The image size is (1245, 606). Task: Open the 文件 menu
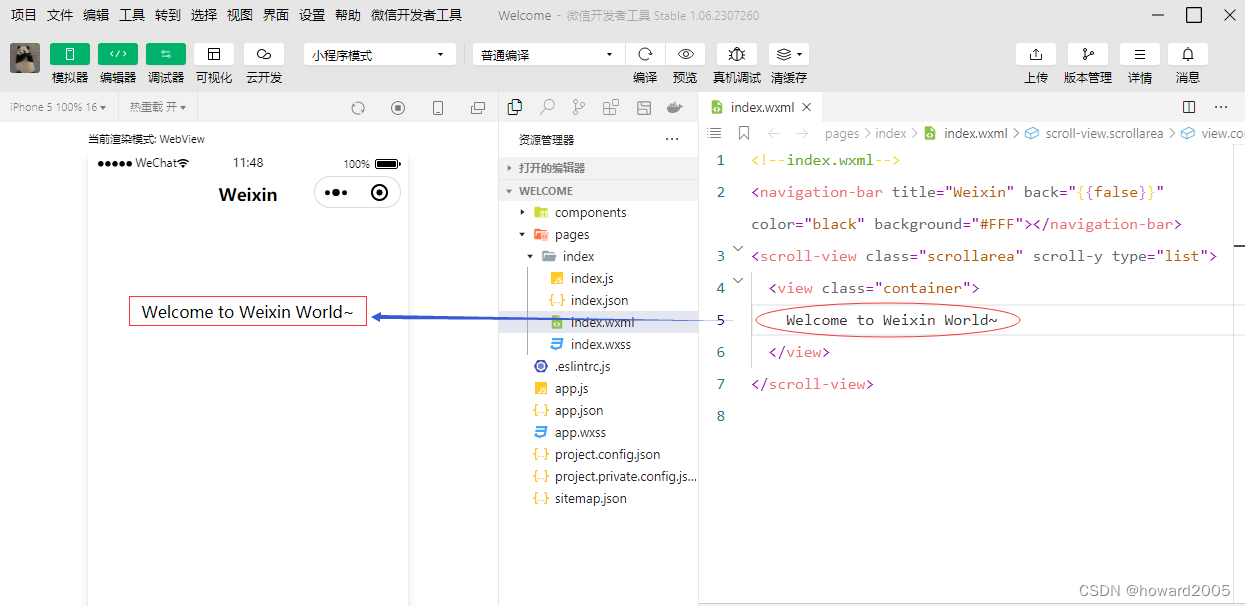click(x=60, y=15)
